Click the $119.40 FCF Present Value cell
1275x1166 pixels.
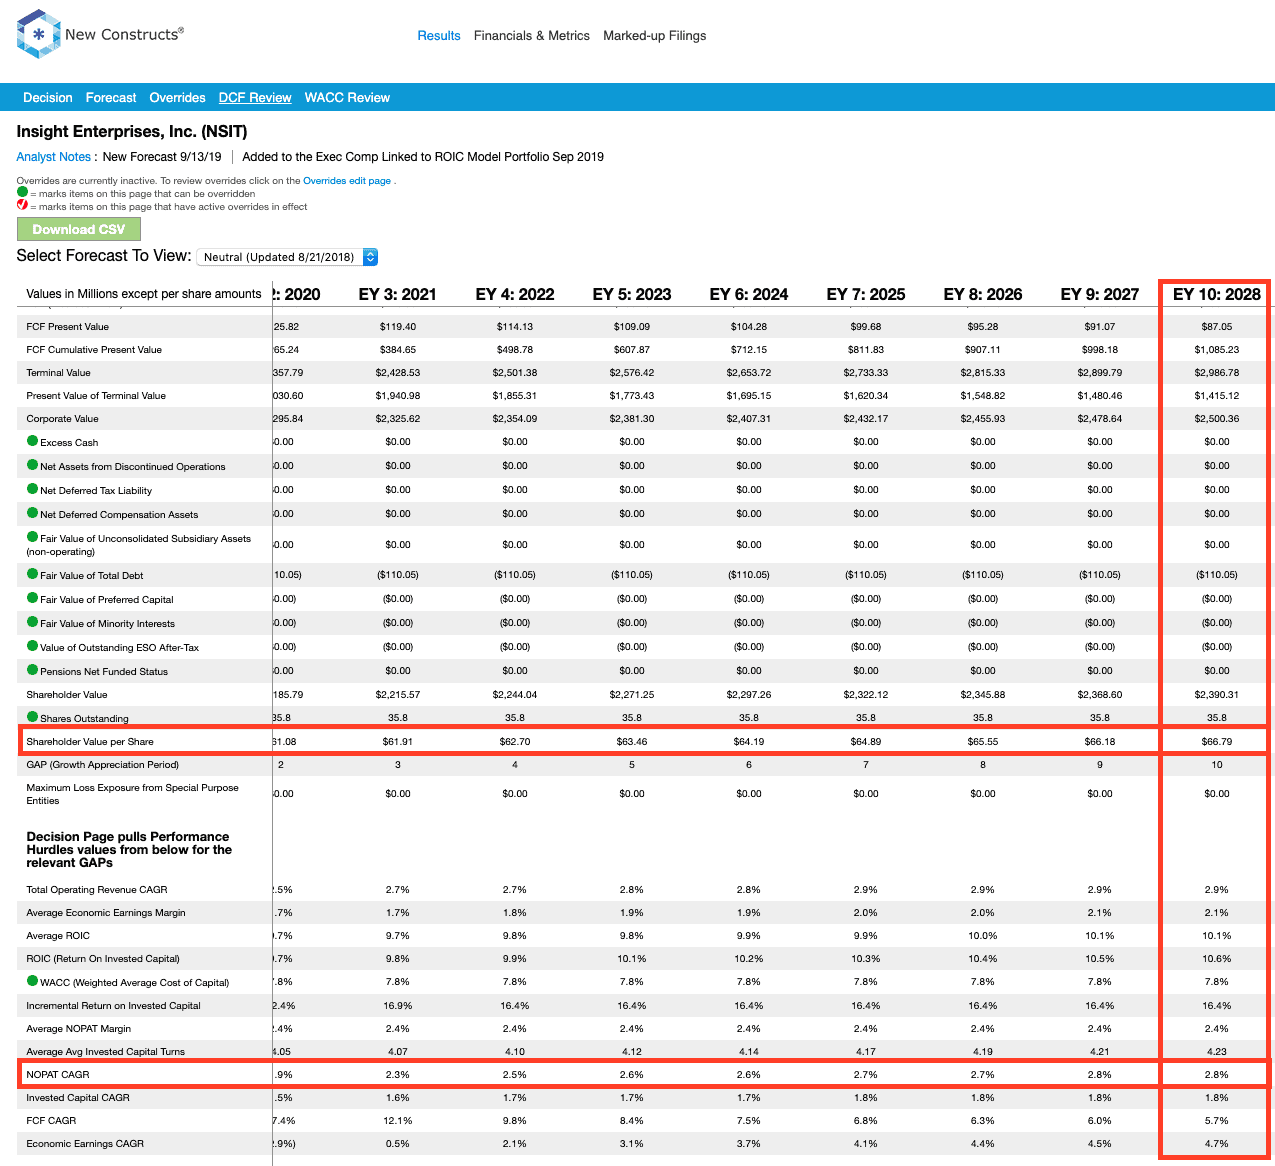point(398,327)
